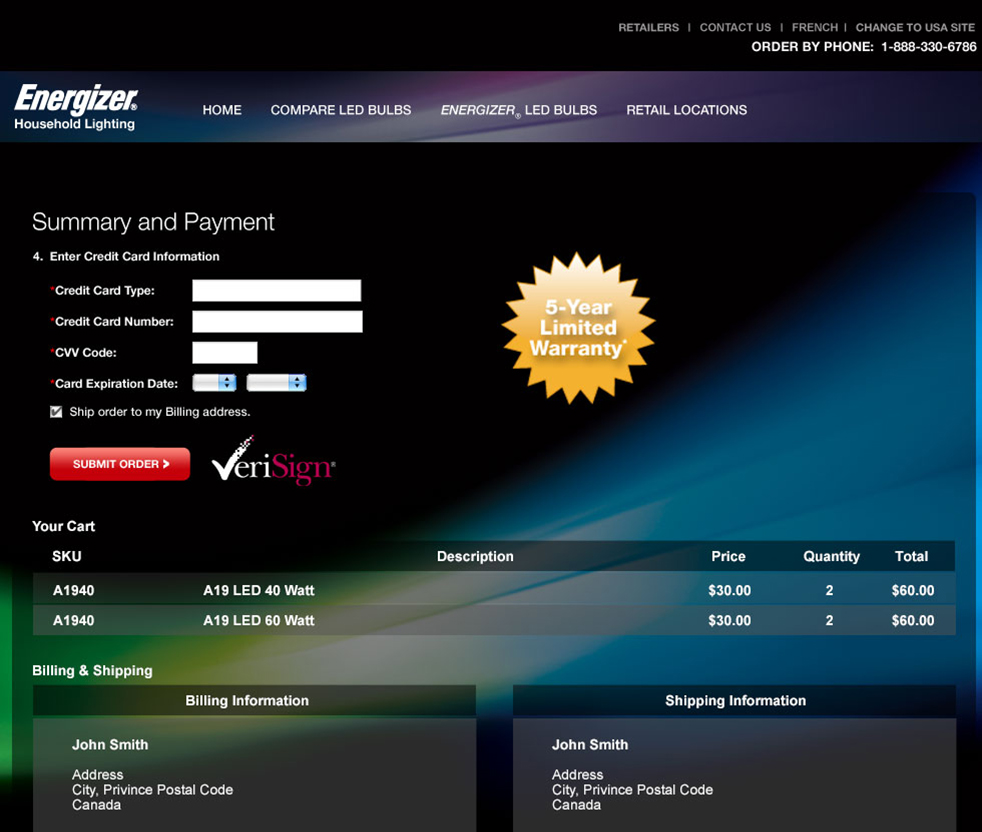Click the 5-Year Limited Warranty badge
Viewport: 982px width, 832px height.
(578, 327)
